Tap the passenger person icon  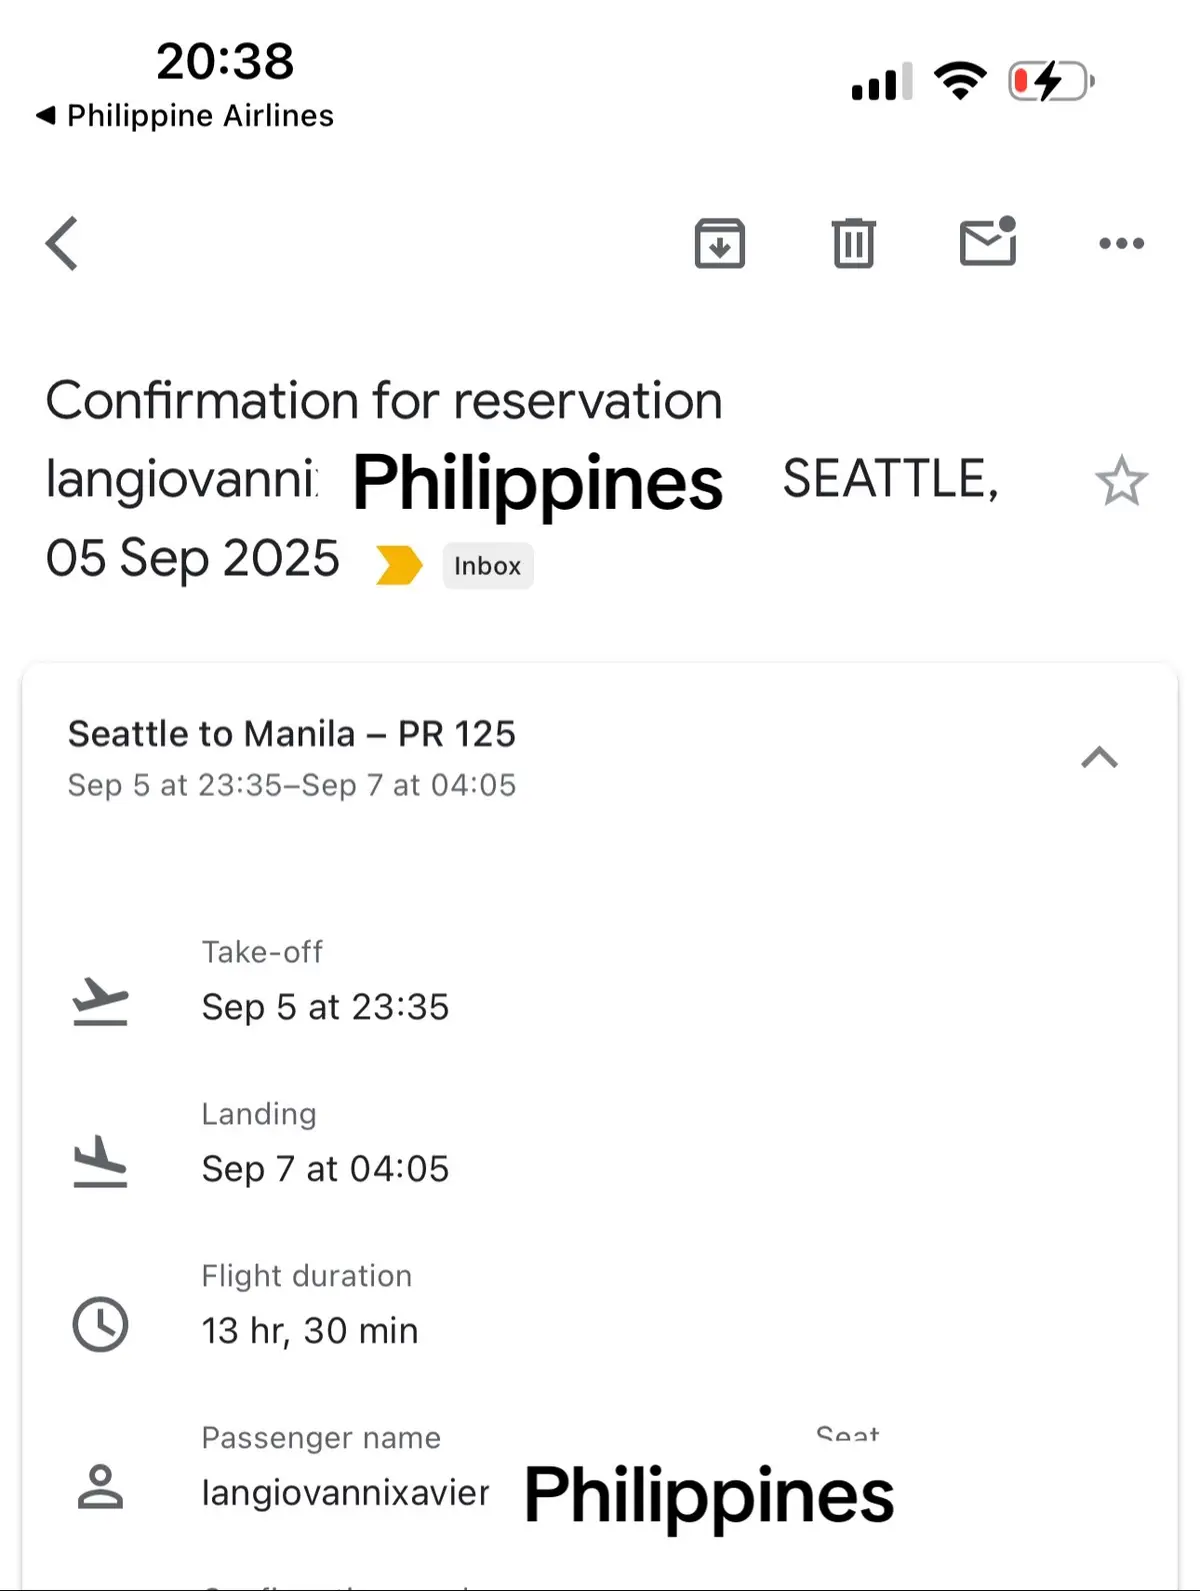[100, 1487]
